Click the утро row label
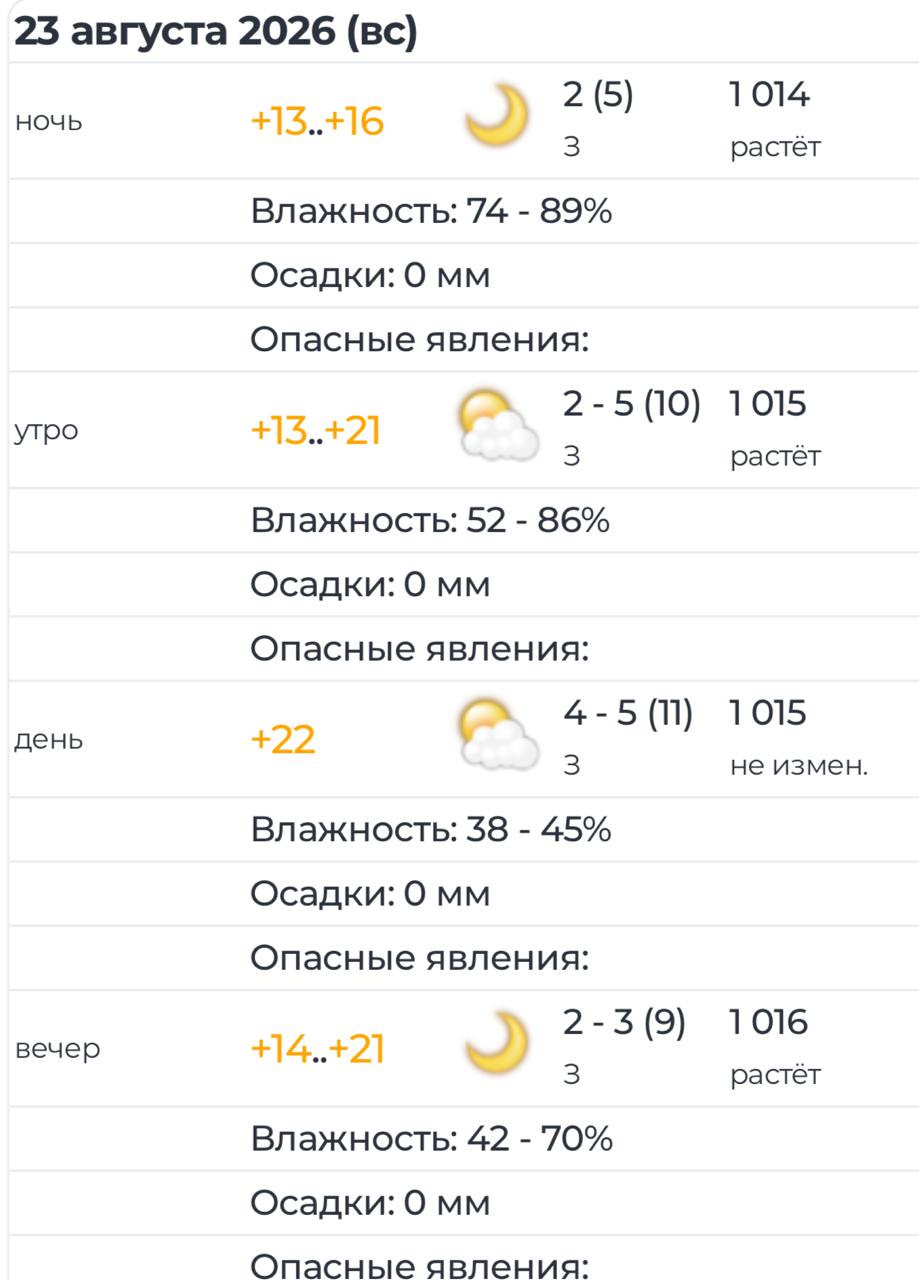919x1280 pixels. 46,432
